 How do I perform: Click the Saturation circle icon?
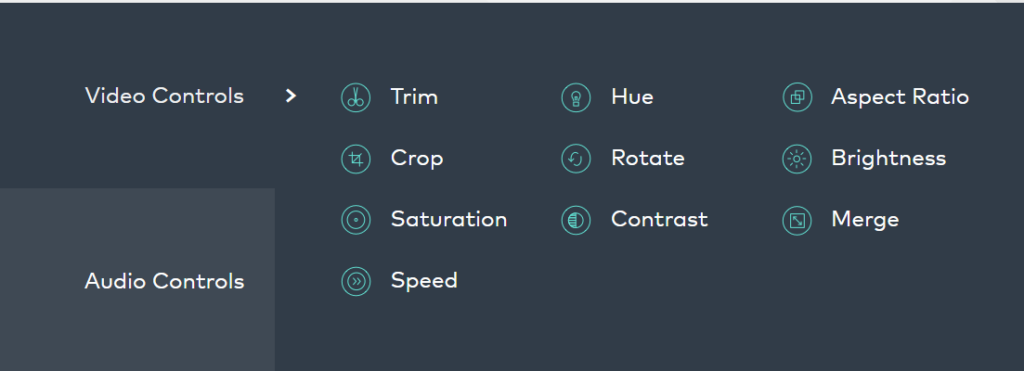click(356, 219)
